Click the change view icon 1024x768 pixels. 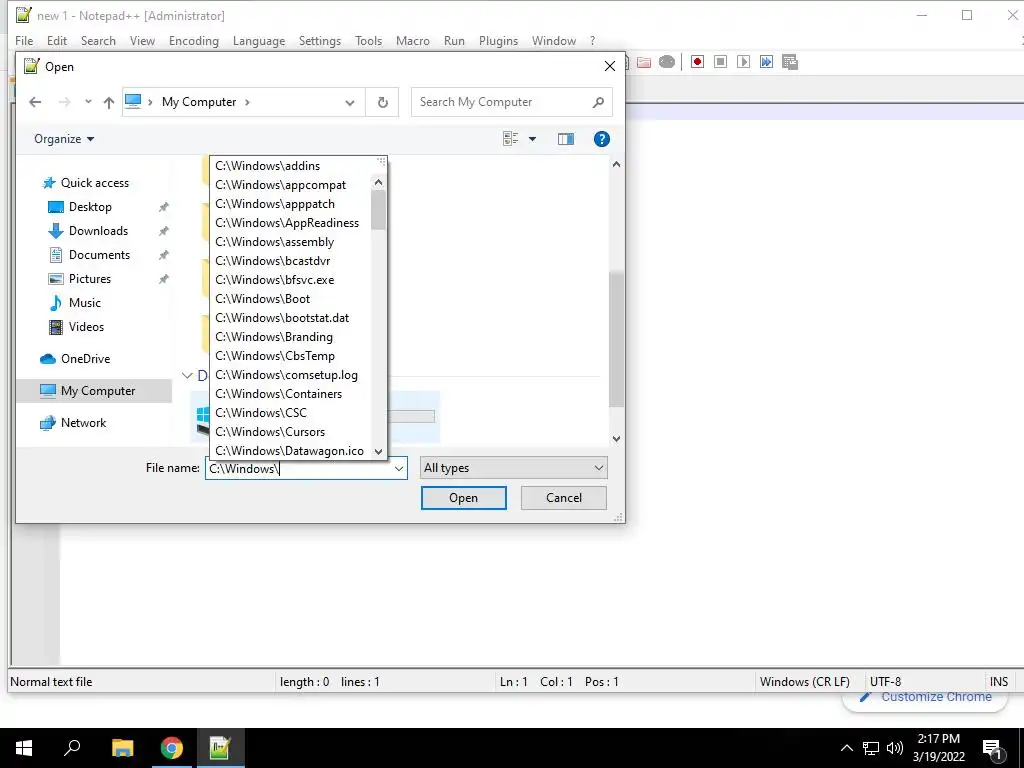pos(511,138)
